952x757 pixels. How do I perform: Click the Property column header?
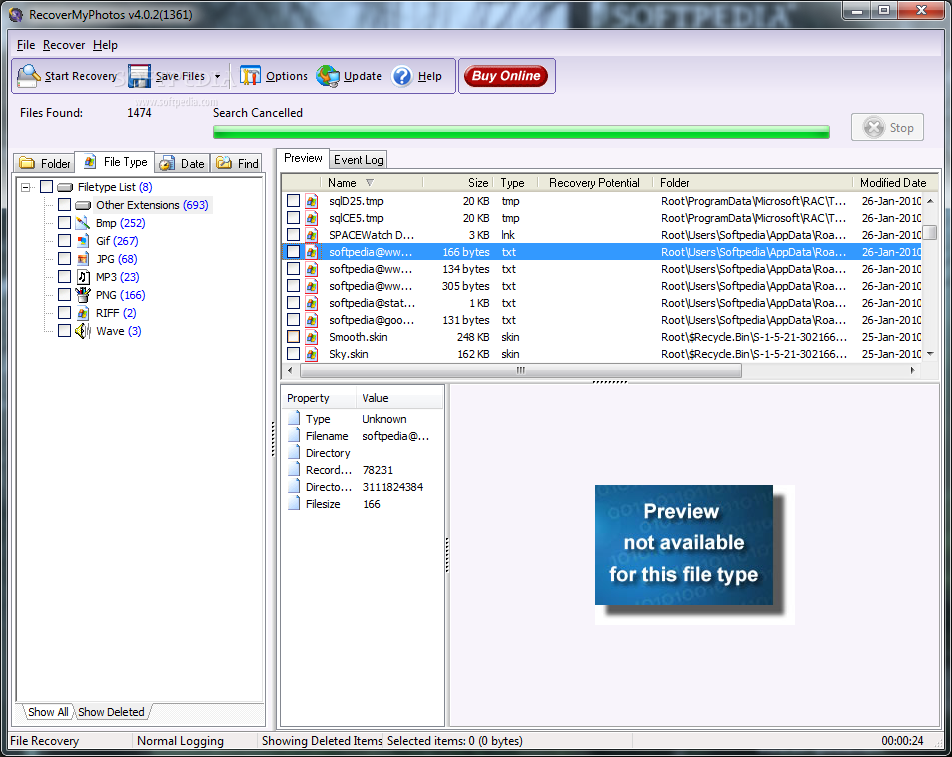[x=319, y=398]
